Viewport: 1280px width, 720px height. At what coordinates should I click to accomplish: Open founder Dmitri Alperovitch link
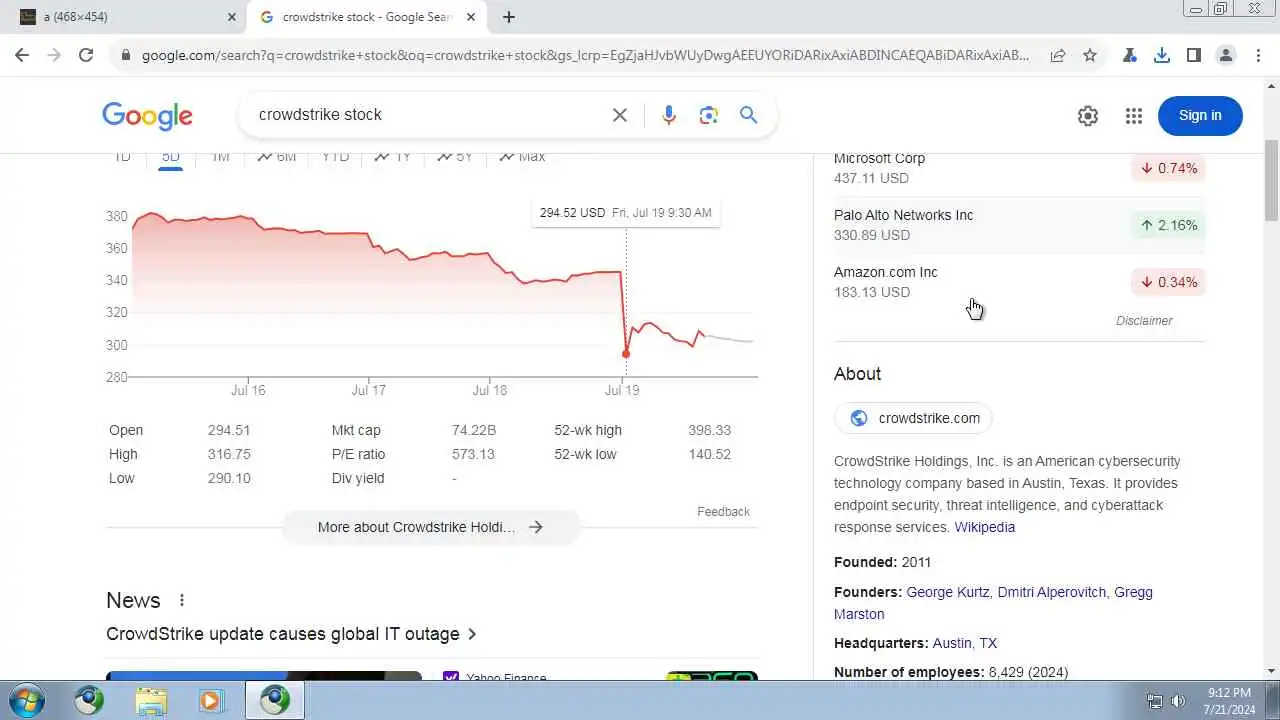[x=1051, y=592]
